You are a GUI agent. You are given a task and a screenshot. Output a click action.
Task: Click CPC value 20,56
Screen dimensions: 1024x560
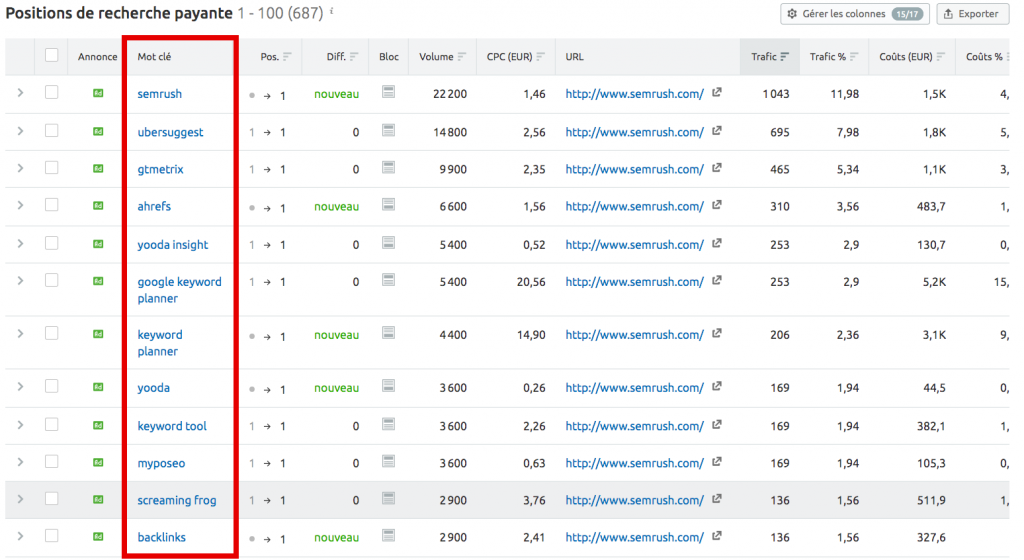(x=531, y=282)
